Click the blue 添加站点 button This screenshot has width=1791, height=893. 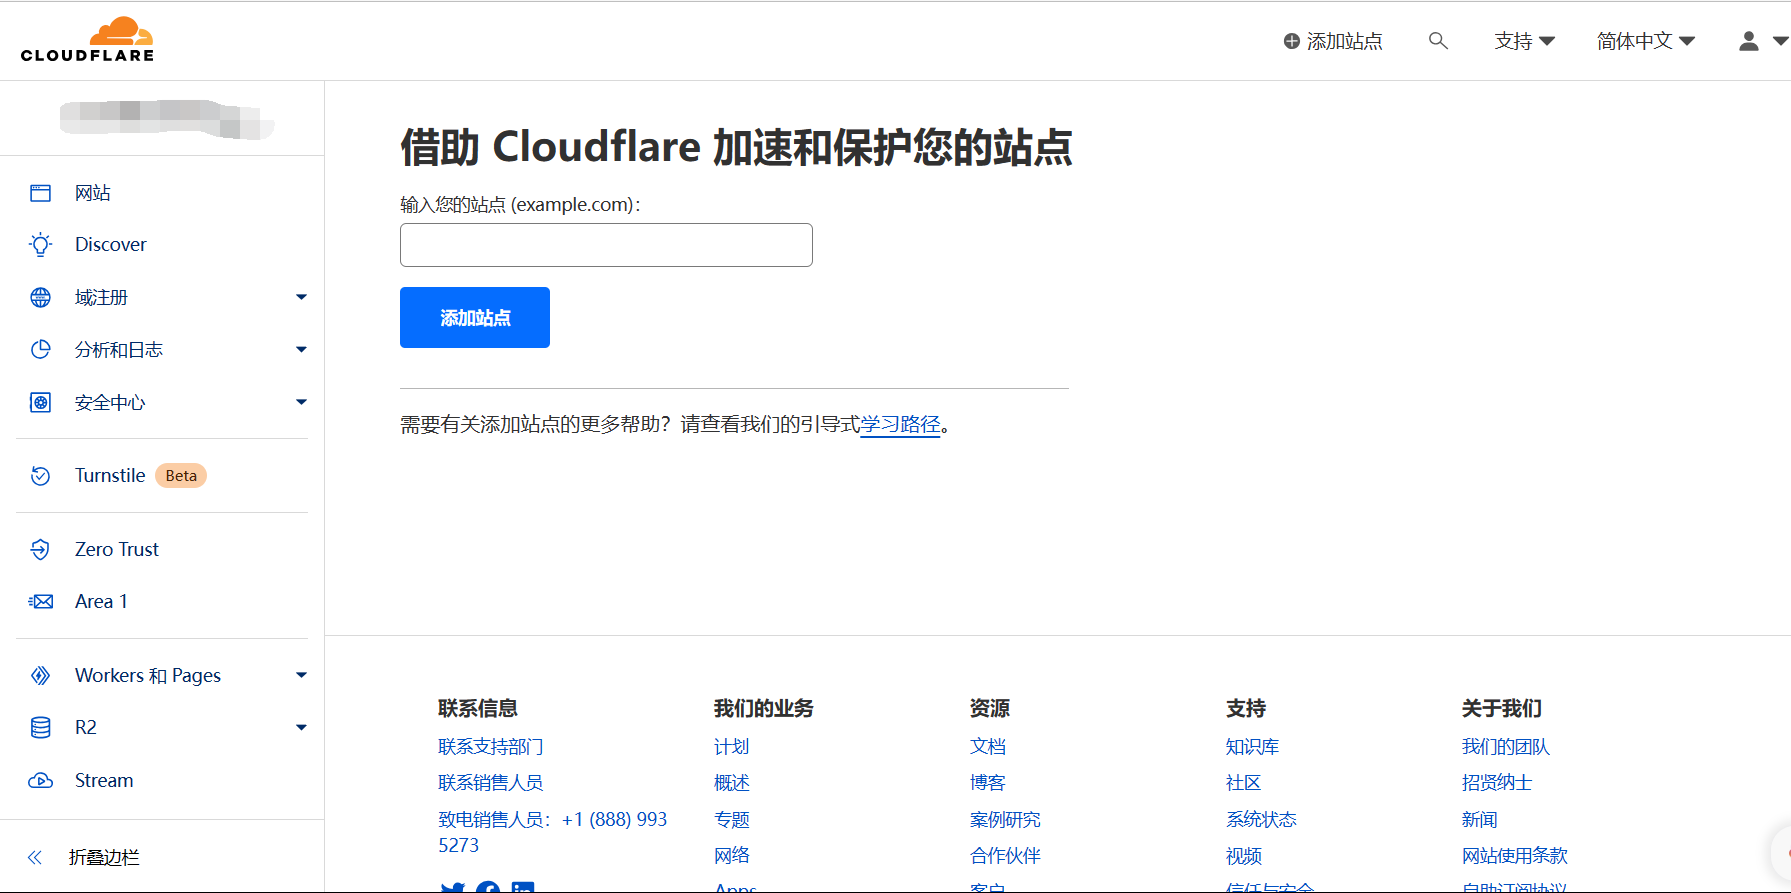[475, 318]
